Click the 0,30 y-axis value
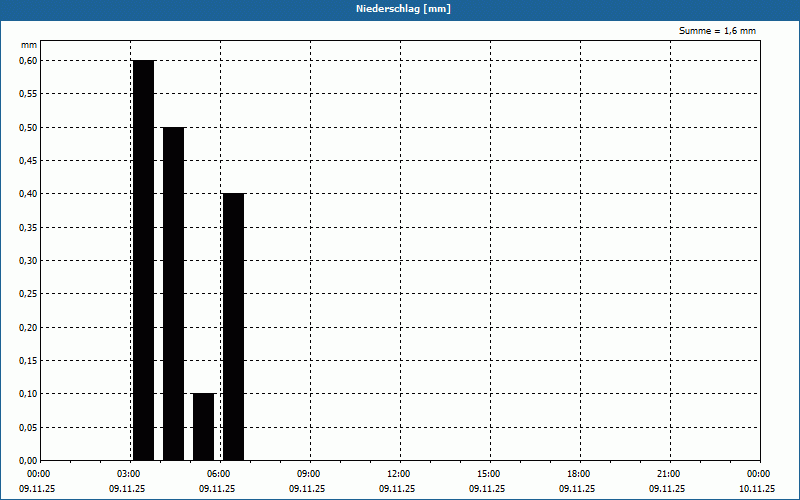800x500 pixels. (x=27, y=260)
